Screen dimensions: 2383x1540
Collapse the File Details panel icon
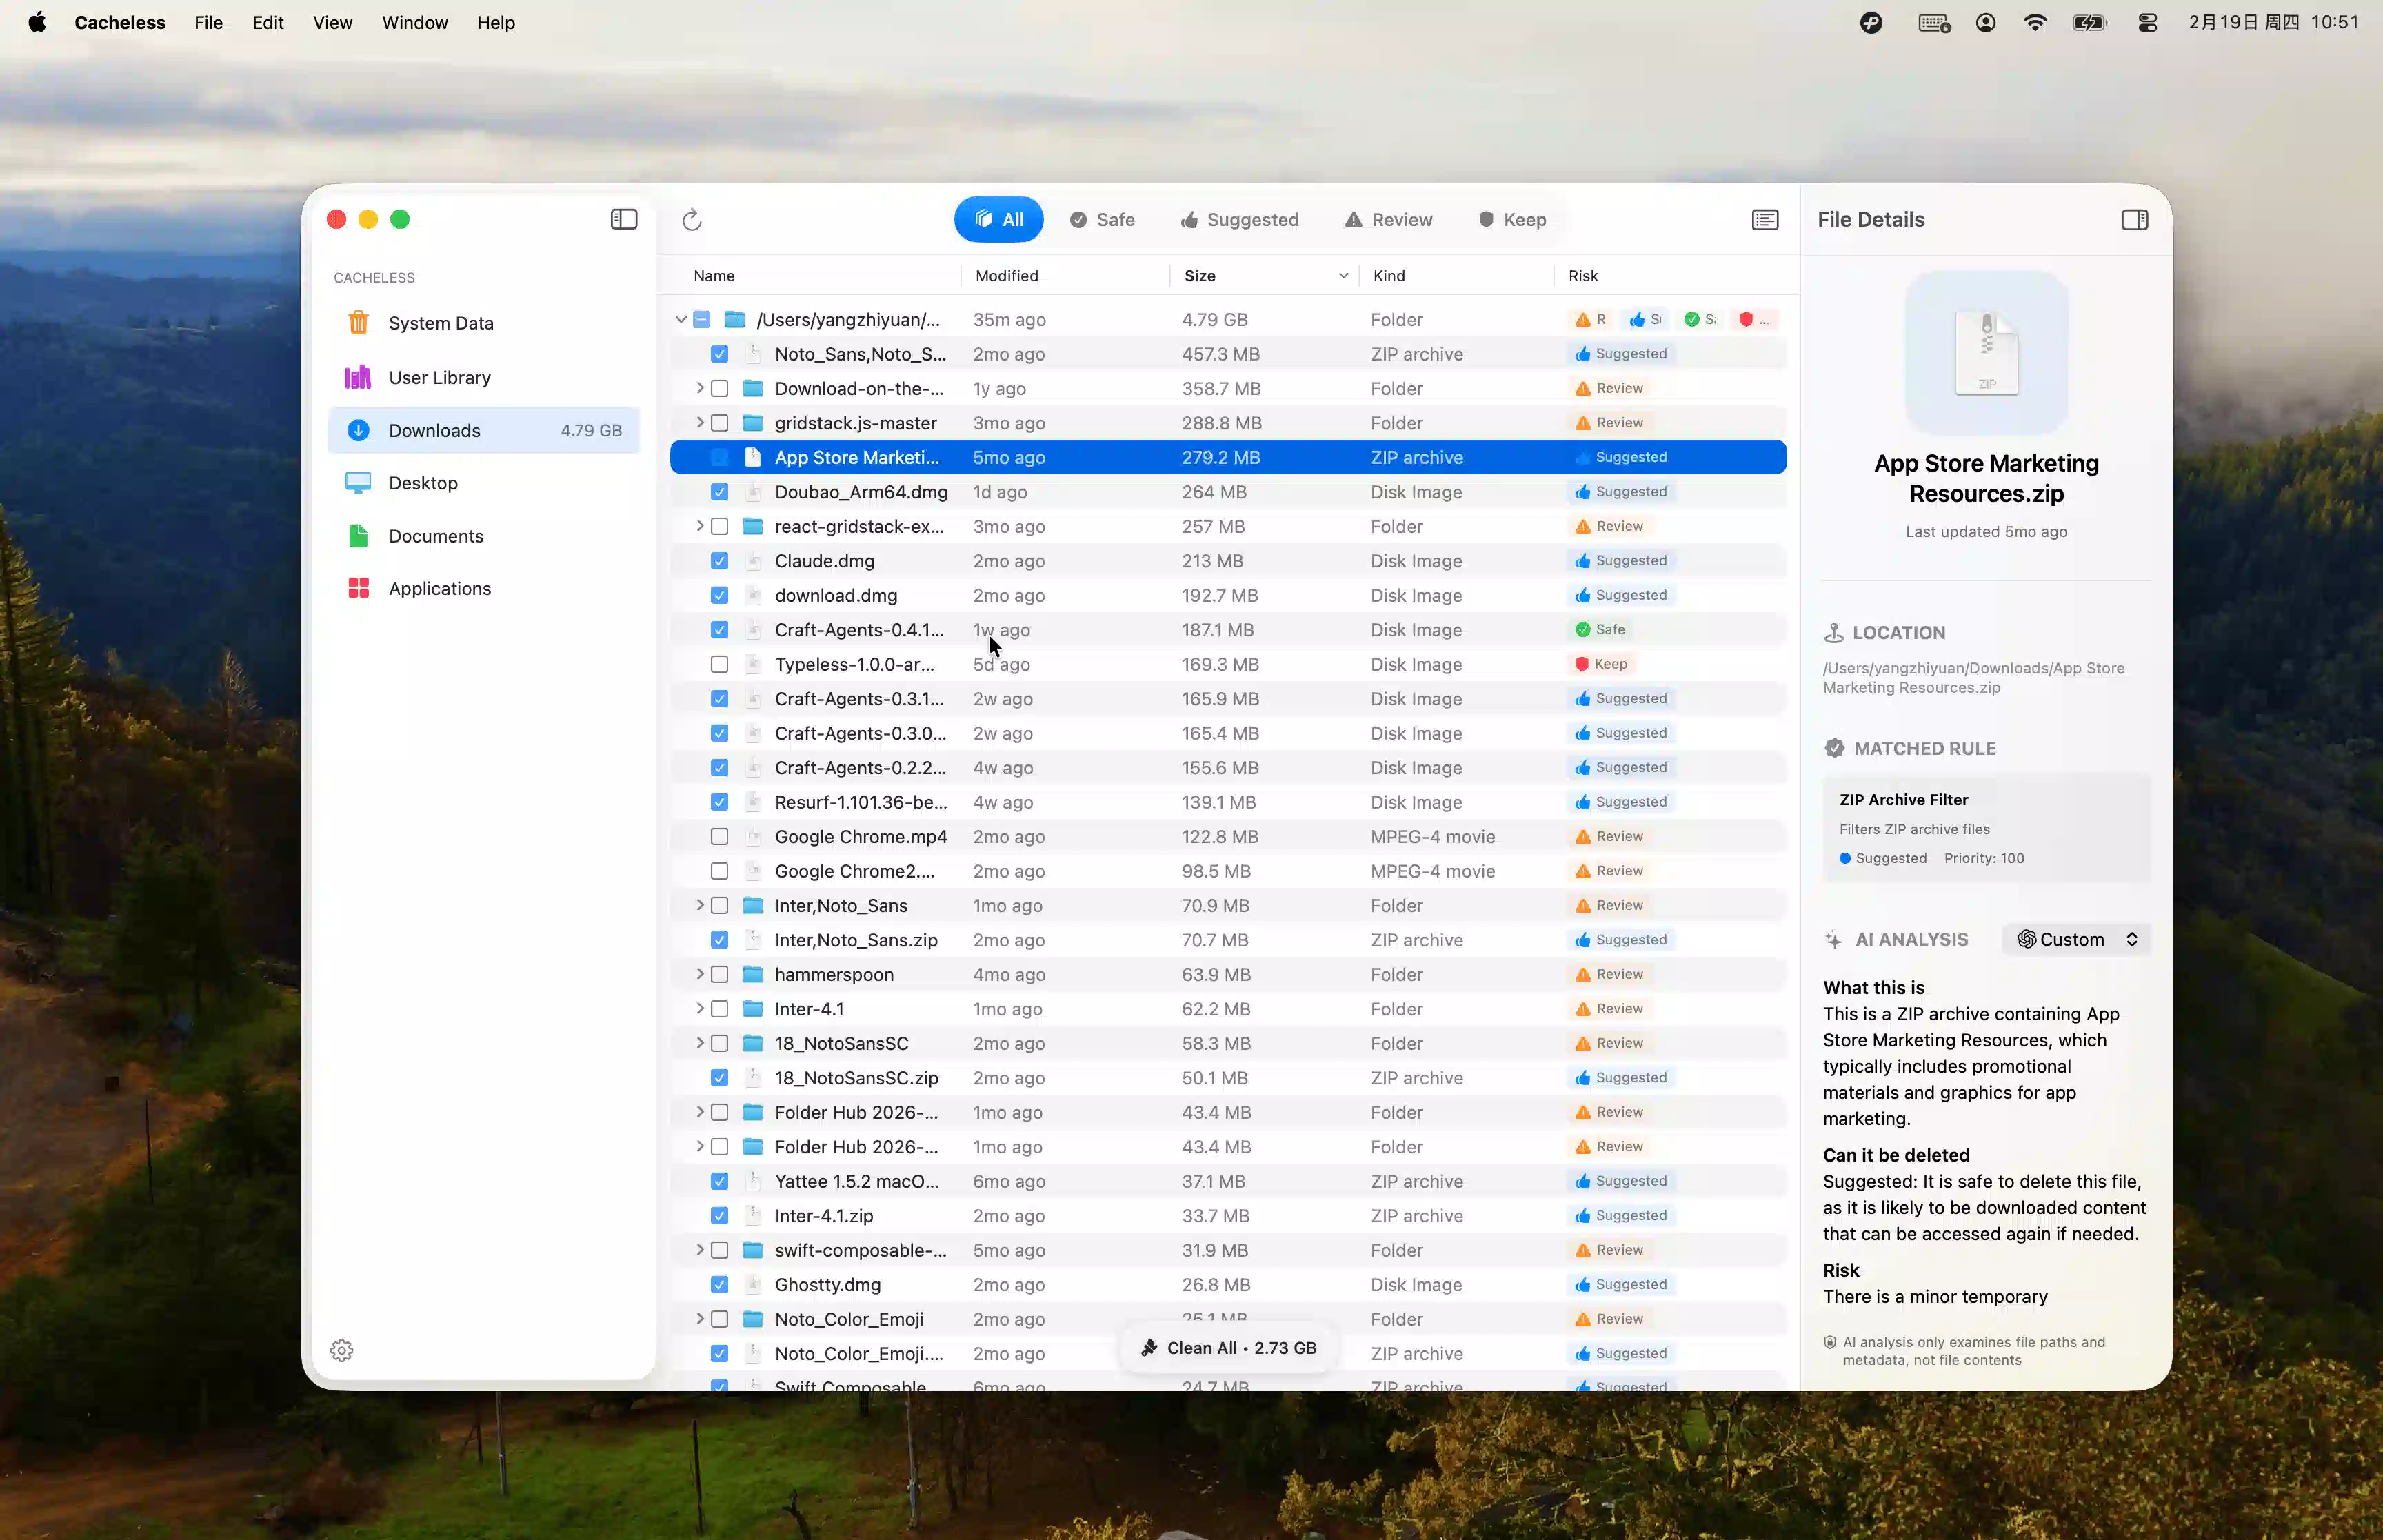[x=2134, y=219]
